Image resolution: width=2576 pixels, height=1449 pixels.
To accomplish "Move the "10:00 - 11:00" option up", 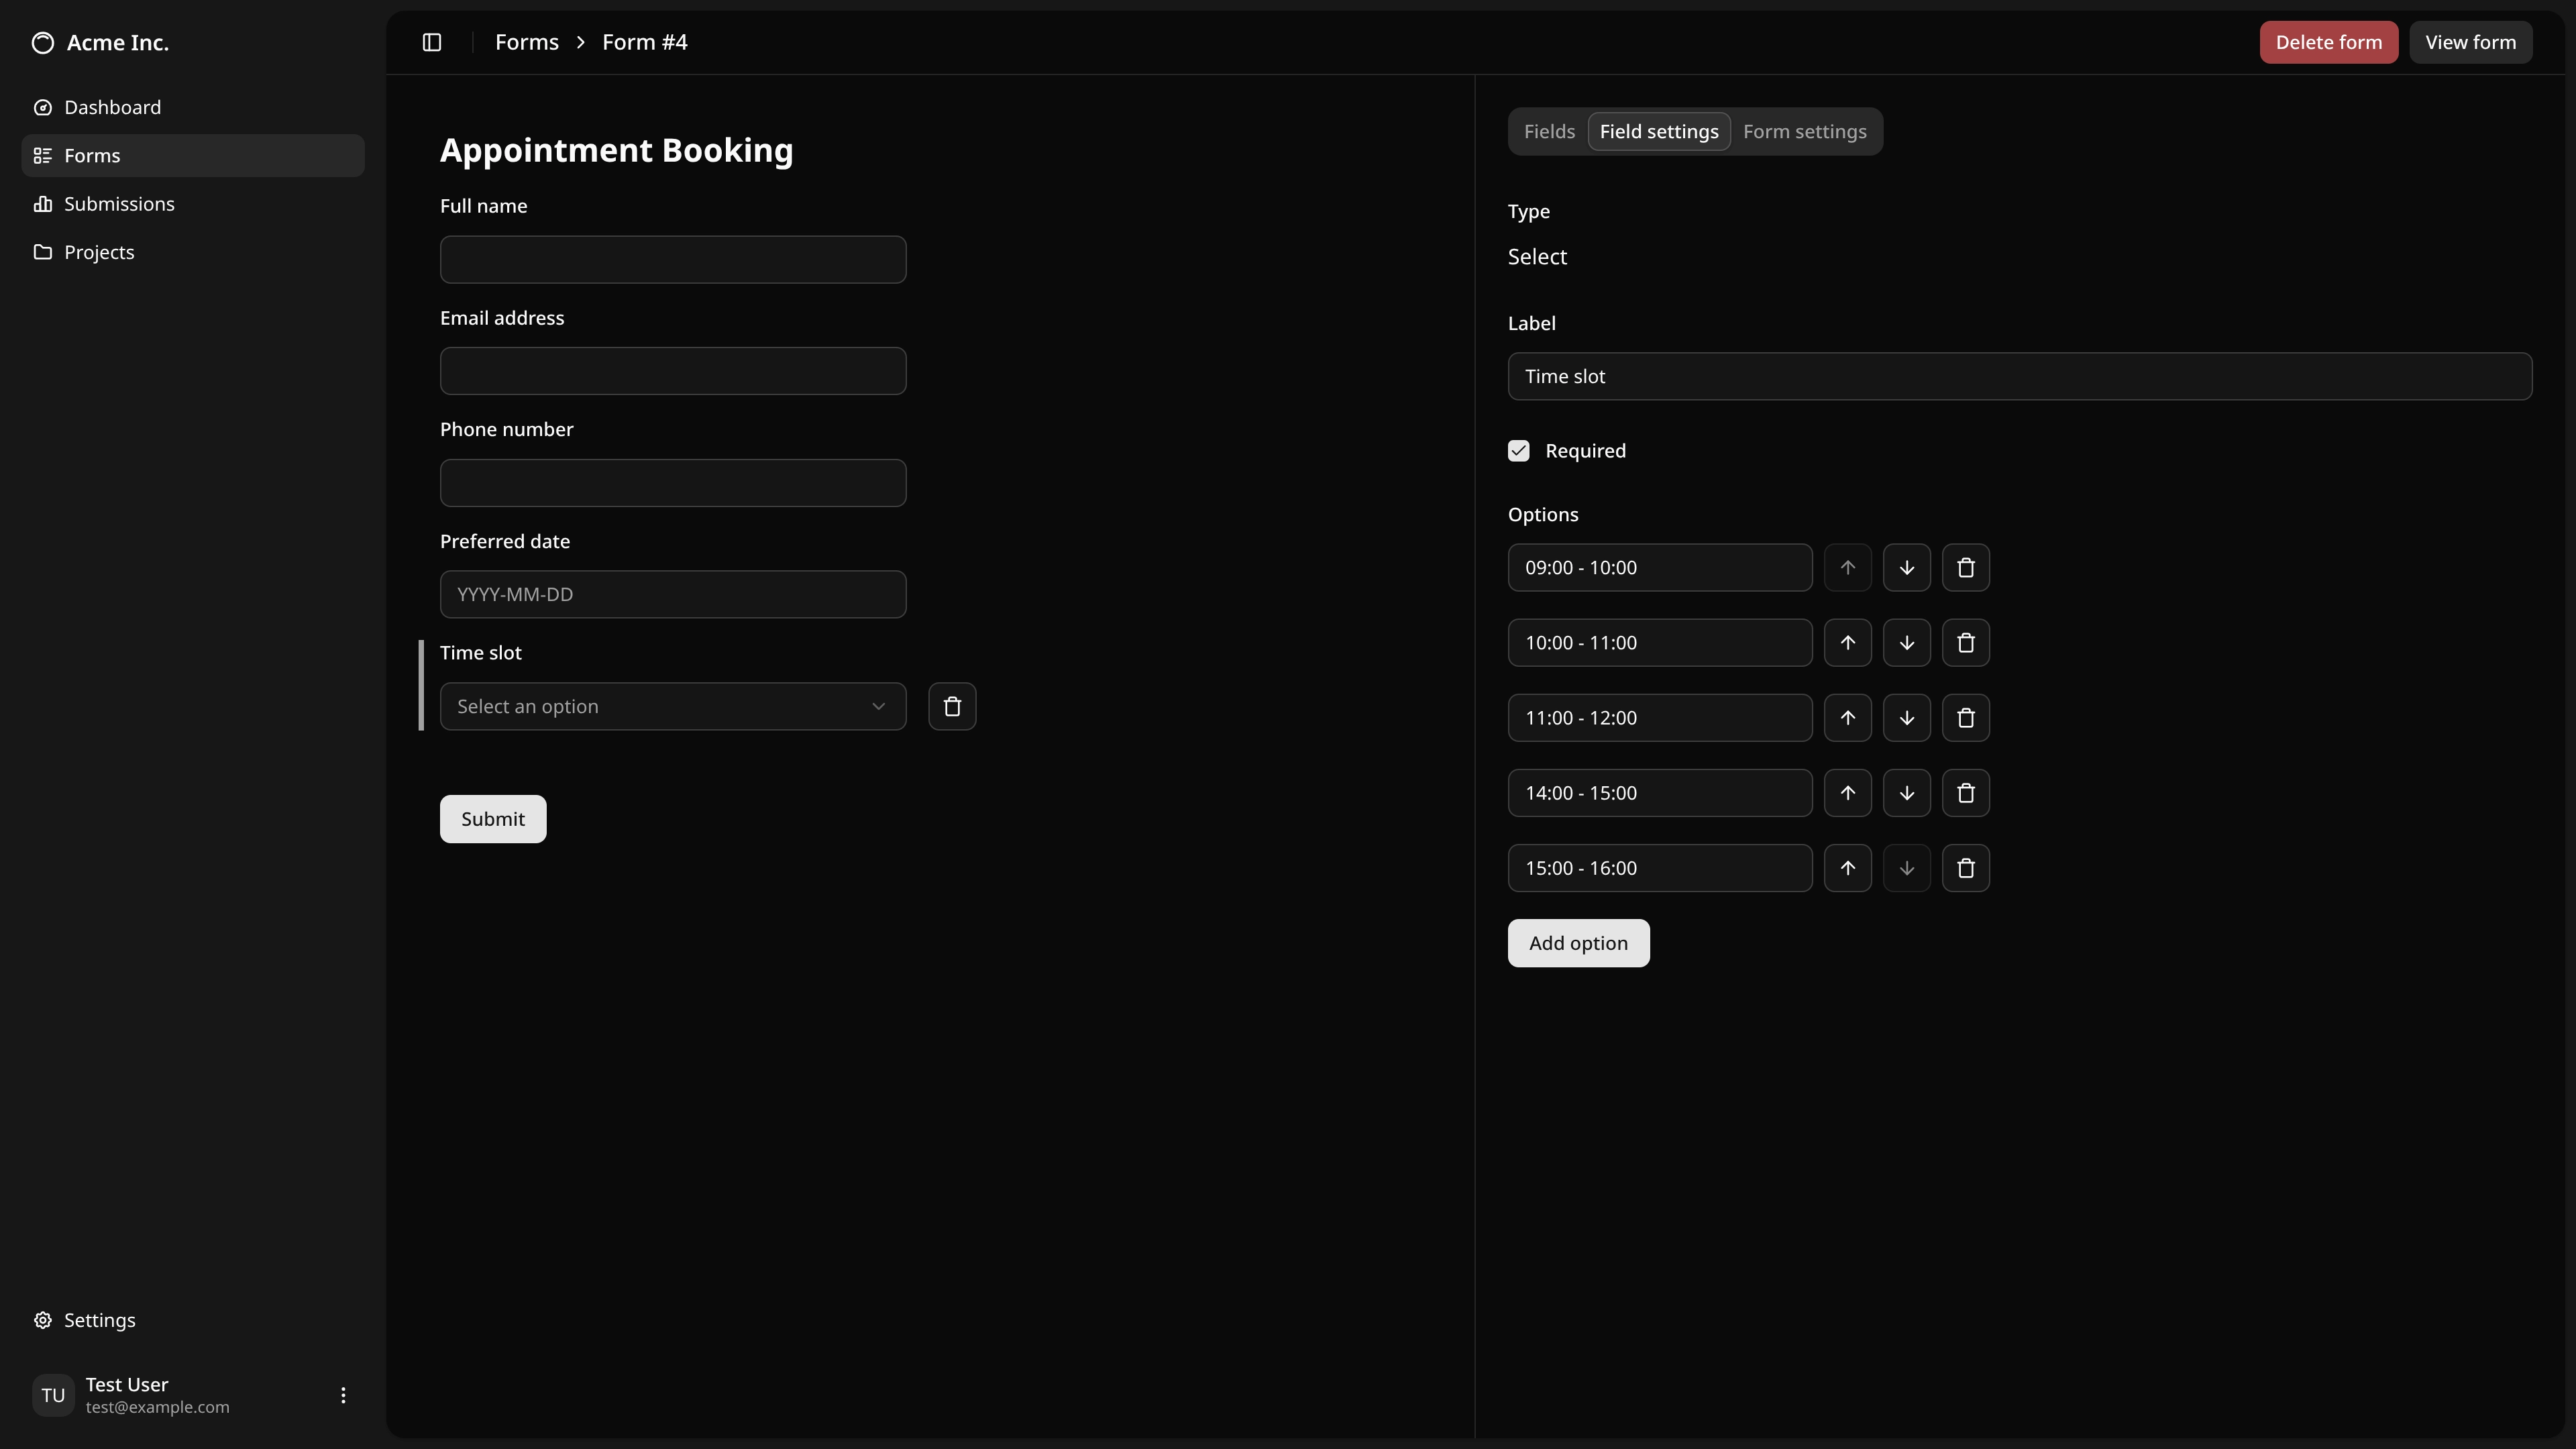I will pos(1847,642).
